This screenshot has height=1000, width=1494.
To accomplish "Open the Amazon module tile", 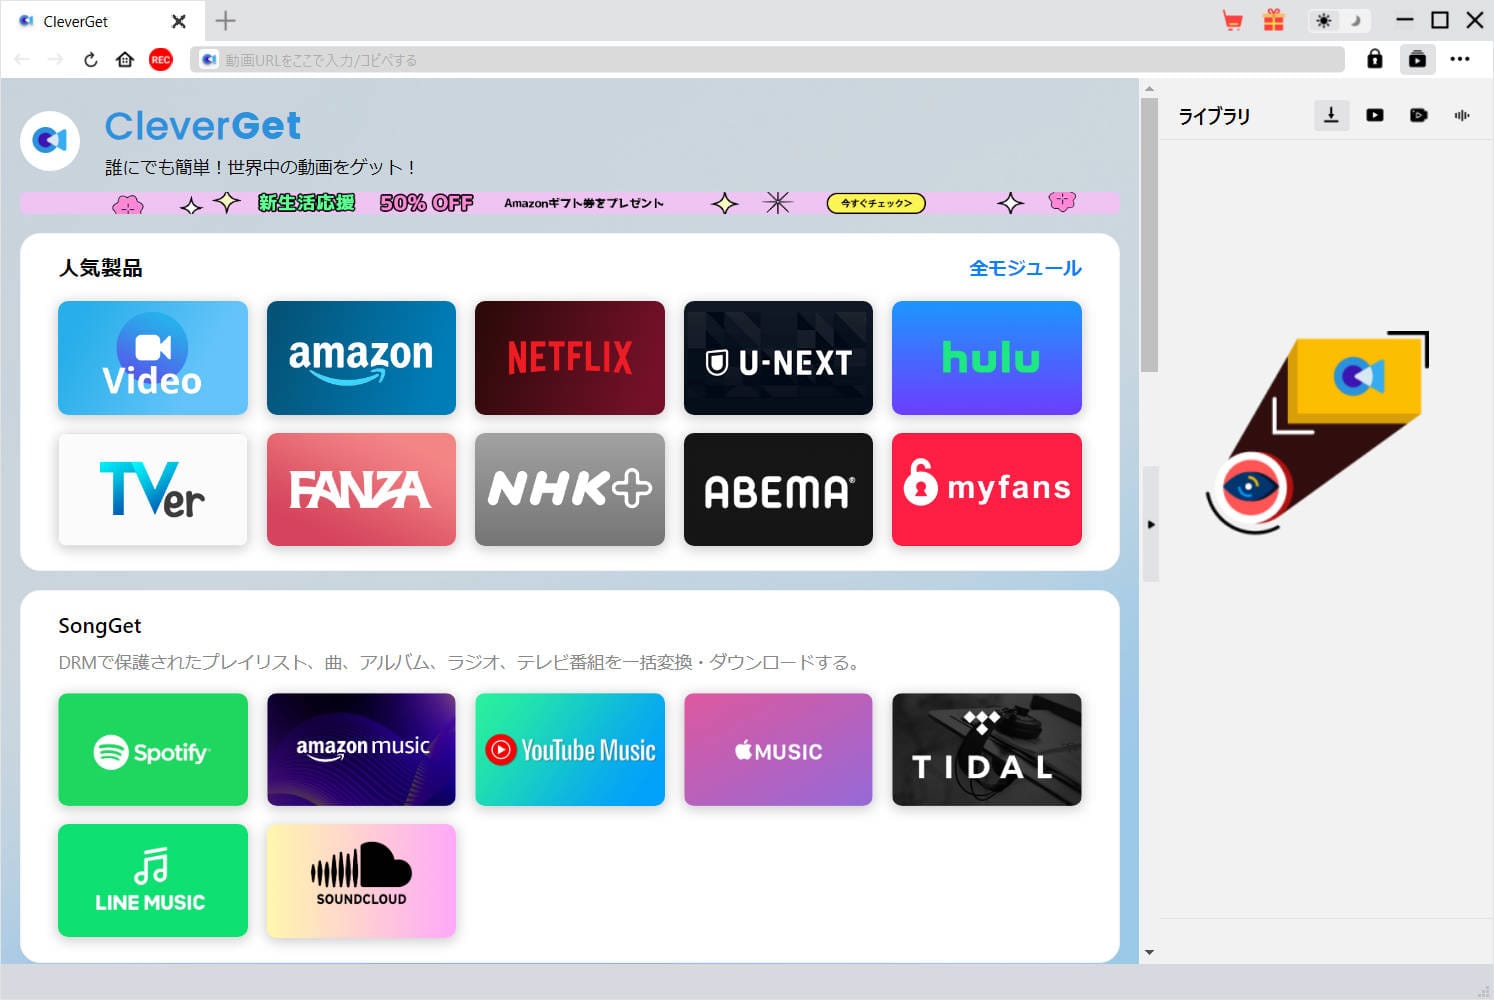I will [x=361, y=358].
